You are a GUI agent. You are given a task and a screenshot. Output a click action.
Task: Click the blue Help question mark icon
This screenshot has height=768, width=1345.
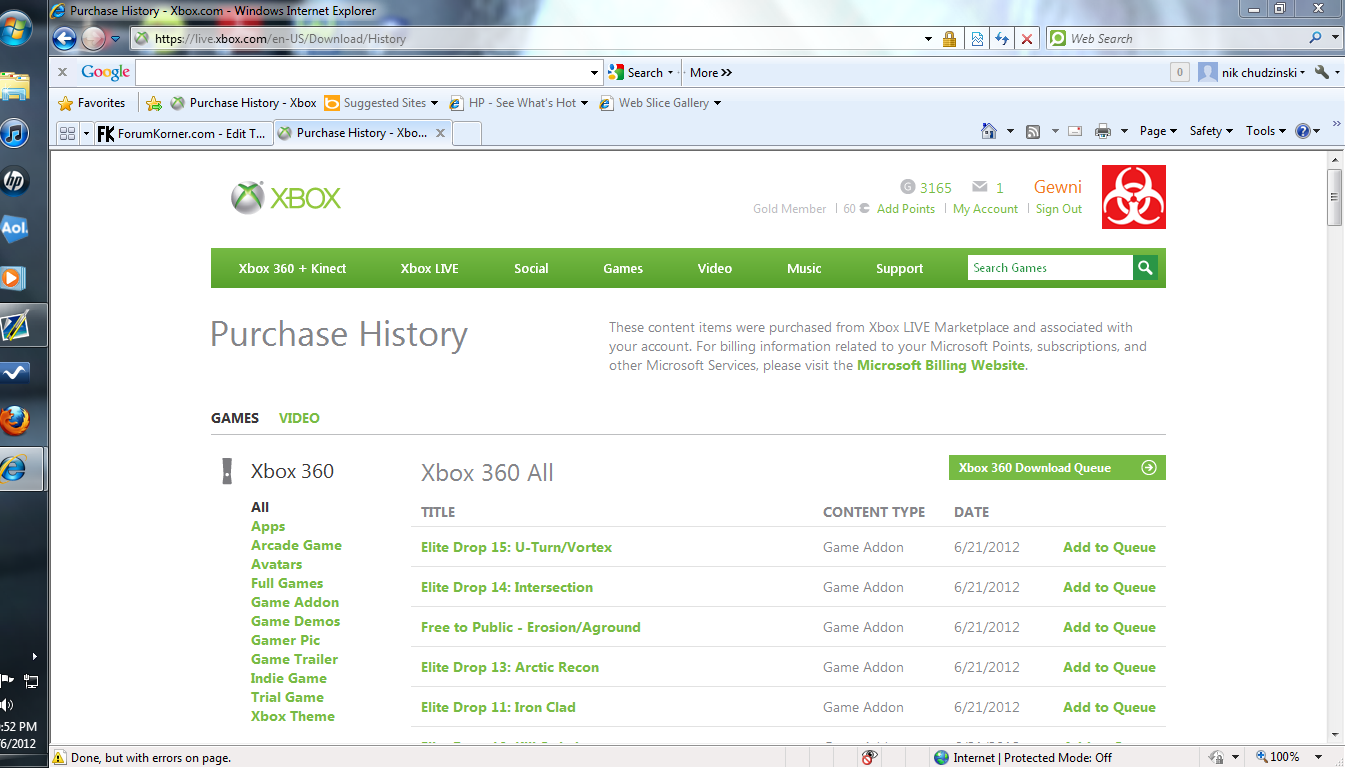click(x=1303, y=131)
